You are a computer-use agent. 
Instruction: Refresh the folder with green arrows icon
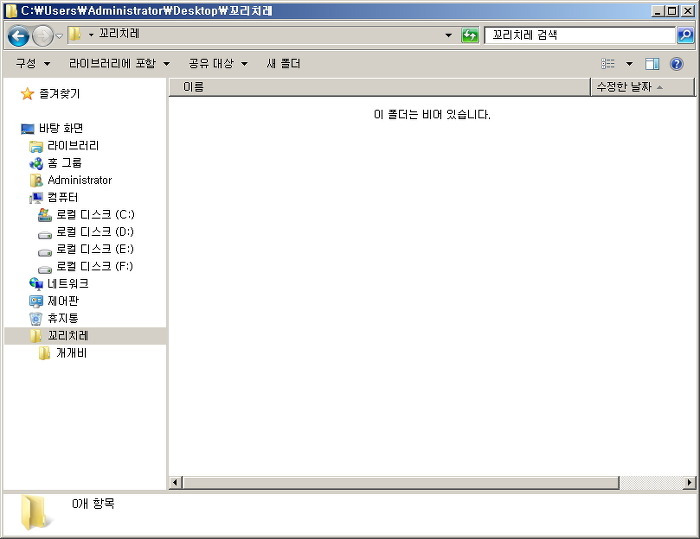click(x=470, y=35)
